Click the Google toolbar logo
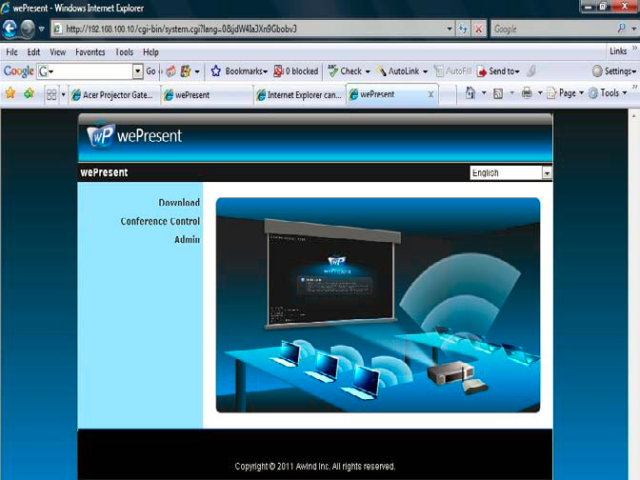This screenshot has height=480, width=640. click(18, 71)
